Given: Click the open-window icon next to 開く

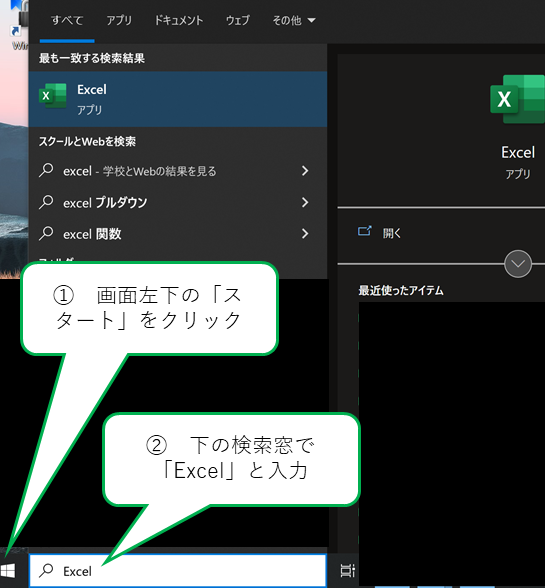Looking at the screenshot, I should coord(365,231).
